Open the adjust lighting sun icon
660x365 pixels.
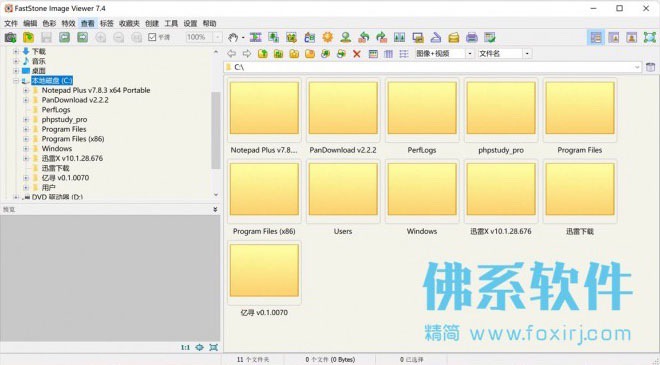(327, 37)
